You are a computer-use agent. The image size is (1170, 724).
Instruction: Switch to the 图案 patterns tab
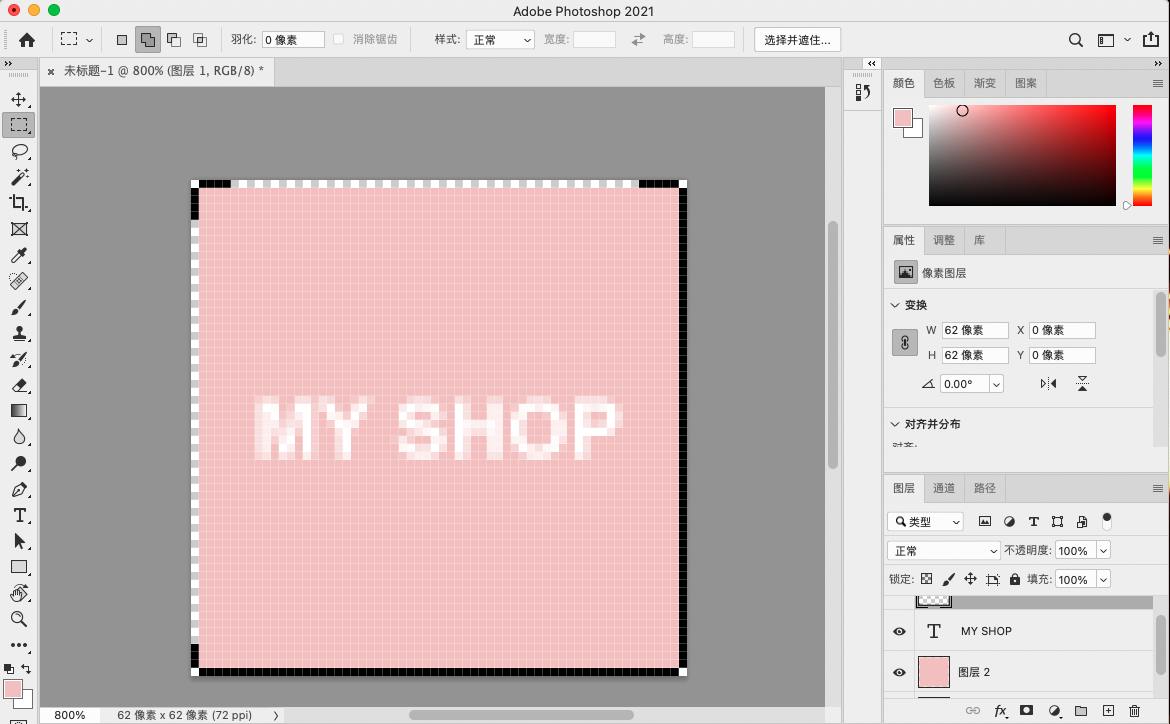(x=1025, y=83)
